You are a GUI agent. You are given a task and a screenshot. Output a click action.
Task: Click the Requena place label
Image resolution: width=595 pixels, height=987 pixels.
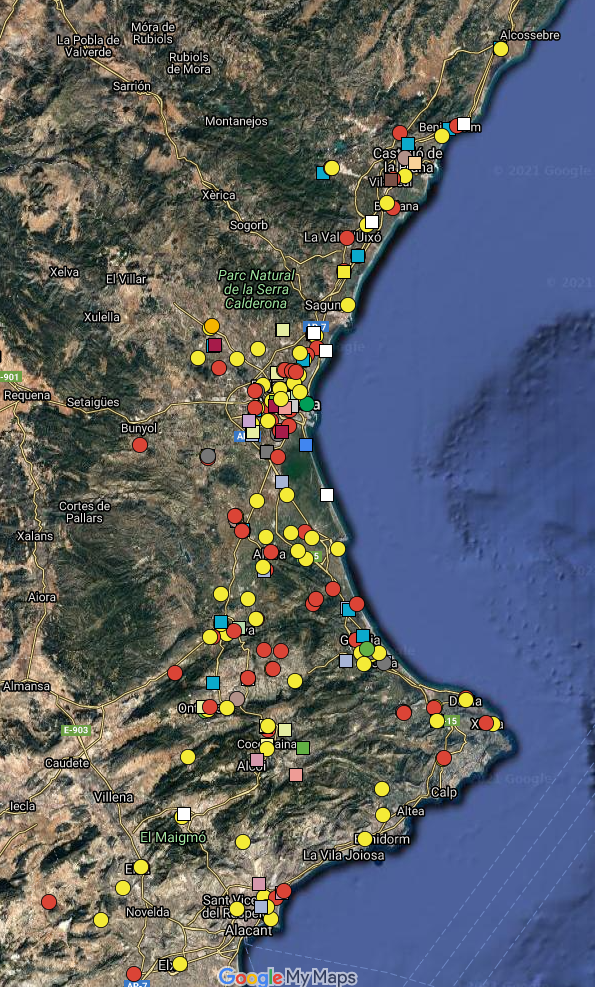(x=27, y=395)
